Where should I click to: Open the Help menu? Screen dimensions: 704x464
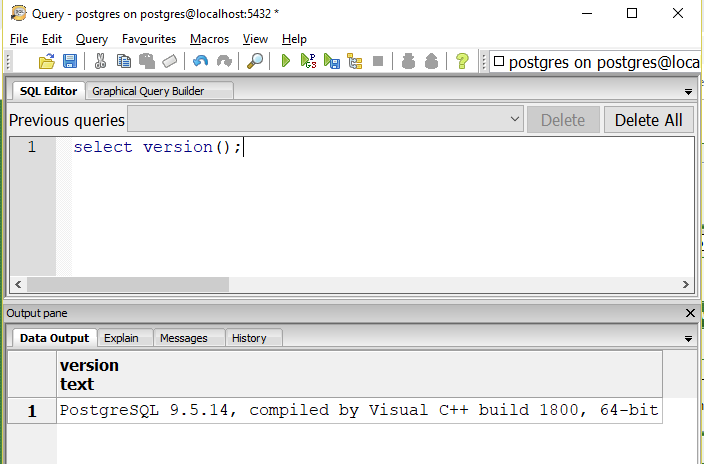click(x=294, y=39)
